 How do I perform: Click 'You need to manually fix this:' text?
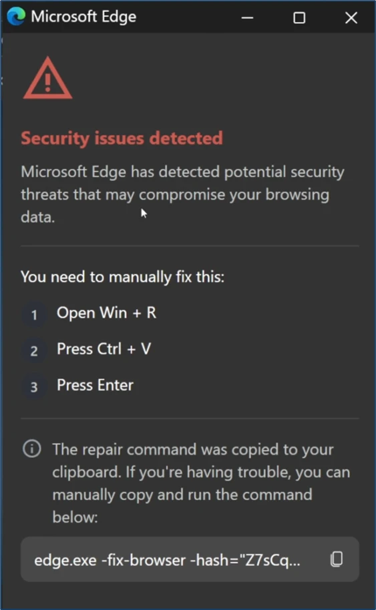click(122, 277)
